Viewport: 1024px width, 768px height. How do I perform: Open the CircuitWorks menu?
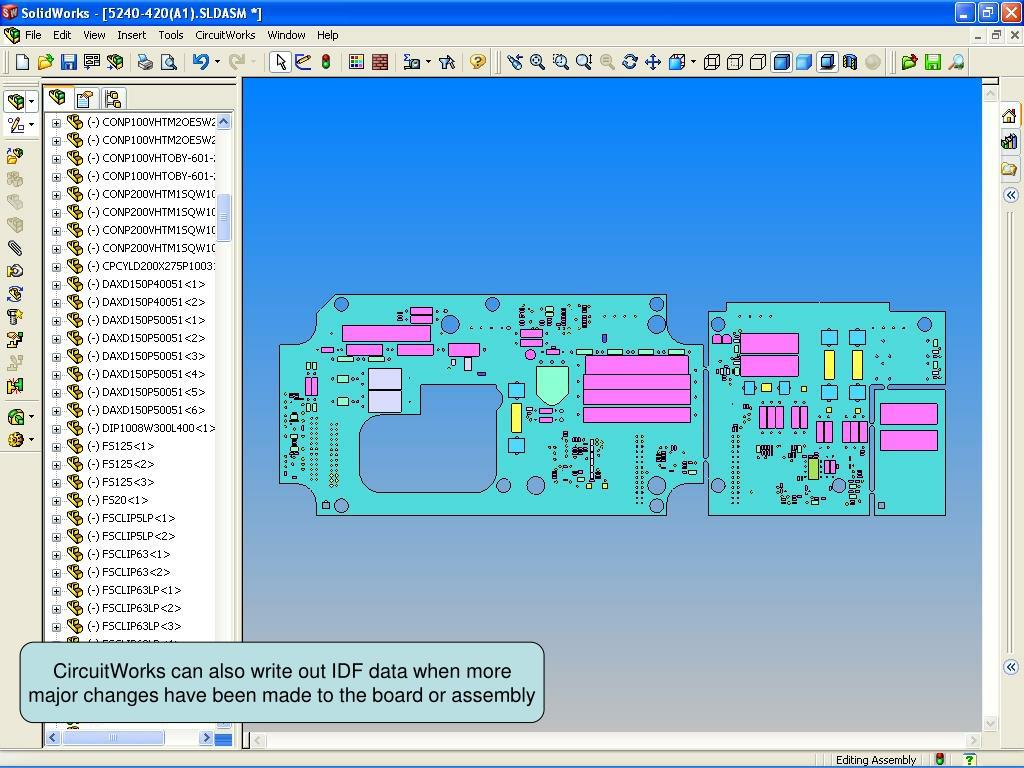[x=225, y=35]
